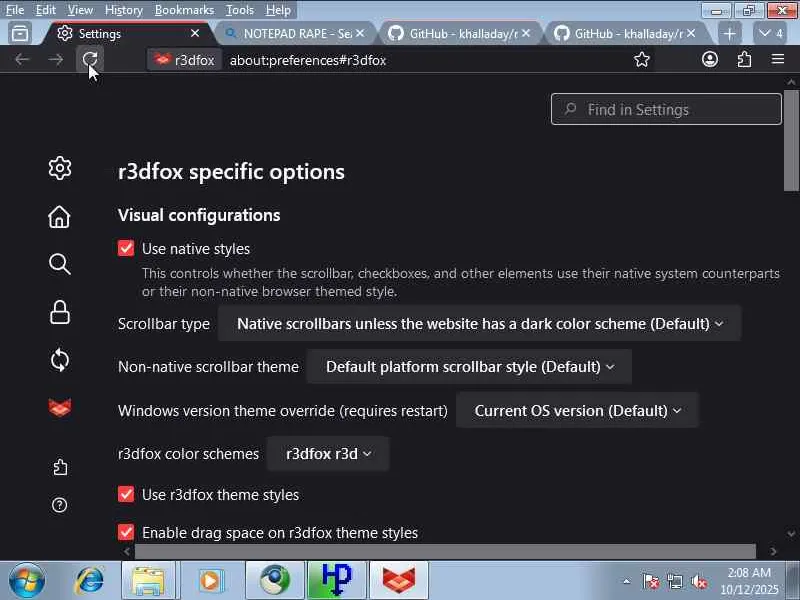Open Home settings in sidebar
800x600 pixels.
pyautogui.click(x=60, y=216)
